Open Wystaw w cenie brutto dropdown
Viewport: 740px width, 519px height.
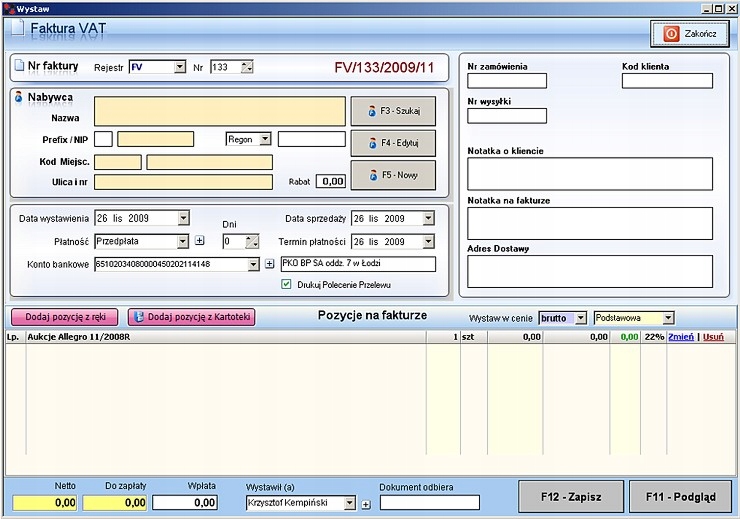[580, 318]
